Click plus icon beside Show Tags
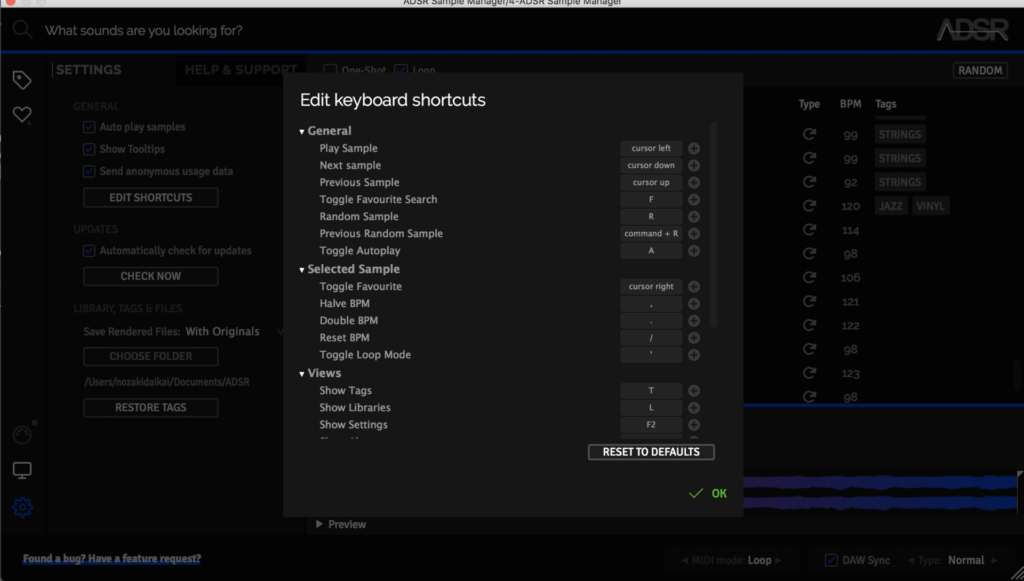 click(x=694, y=391)
